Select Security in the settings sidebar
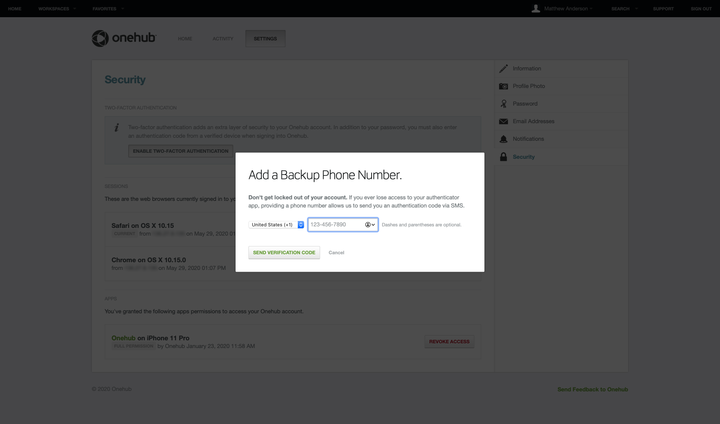The width and height of the screenshot is (720, 424). pos(523,157)
